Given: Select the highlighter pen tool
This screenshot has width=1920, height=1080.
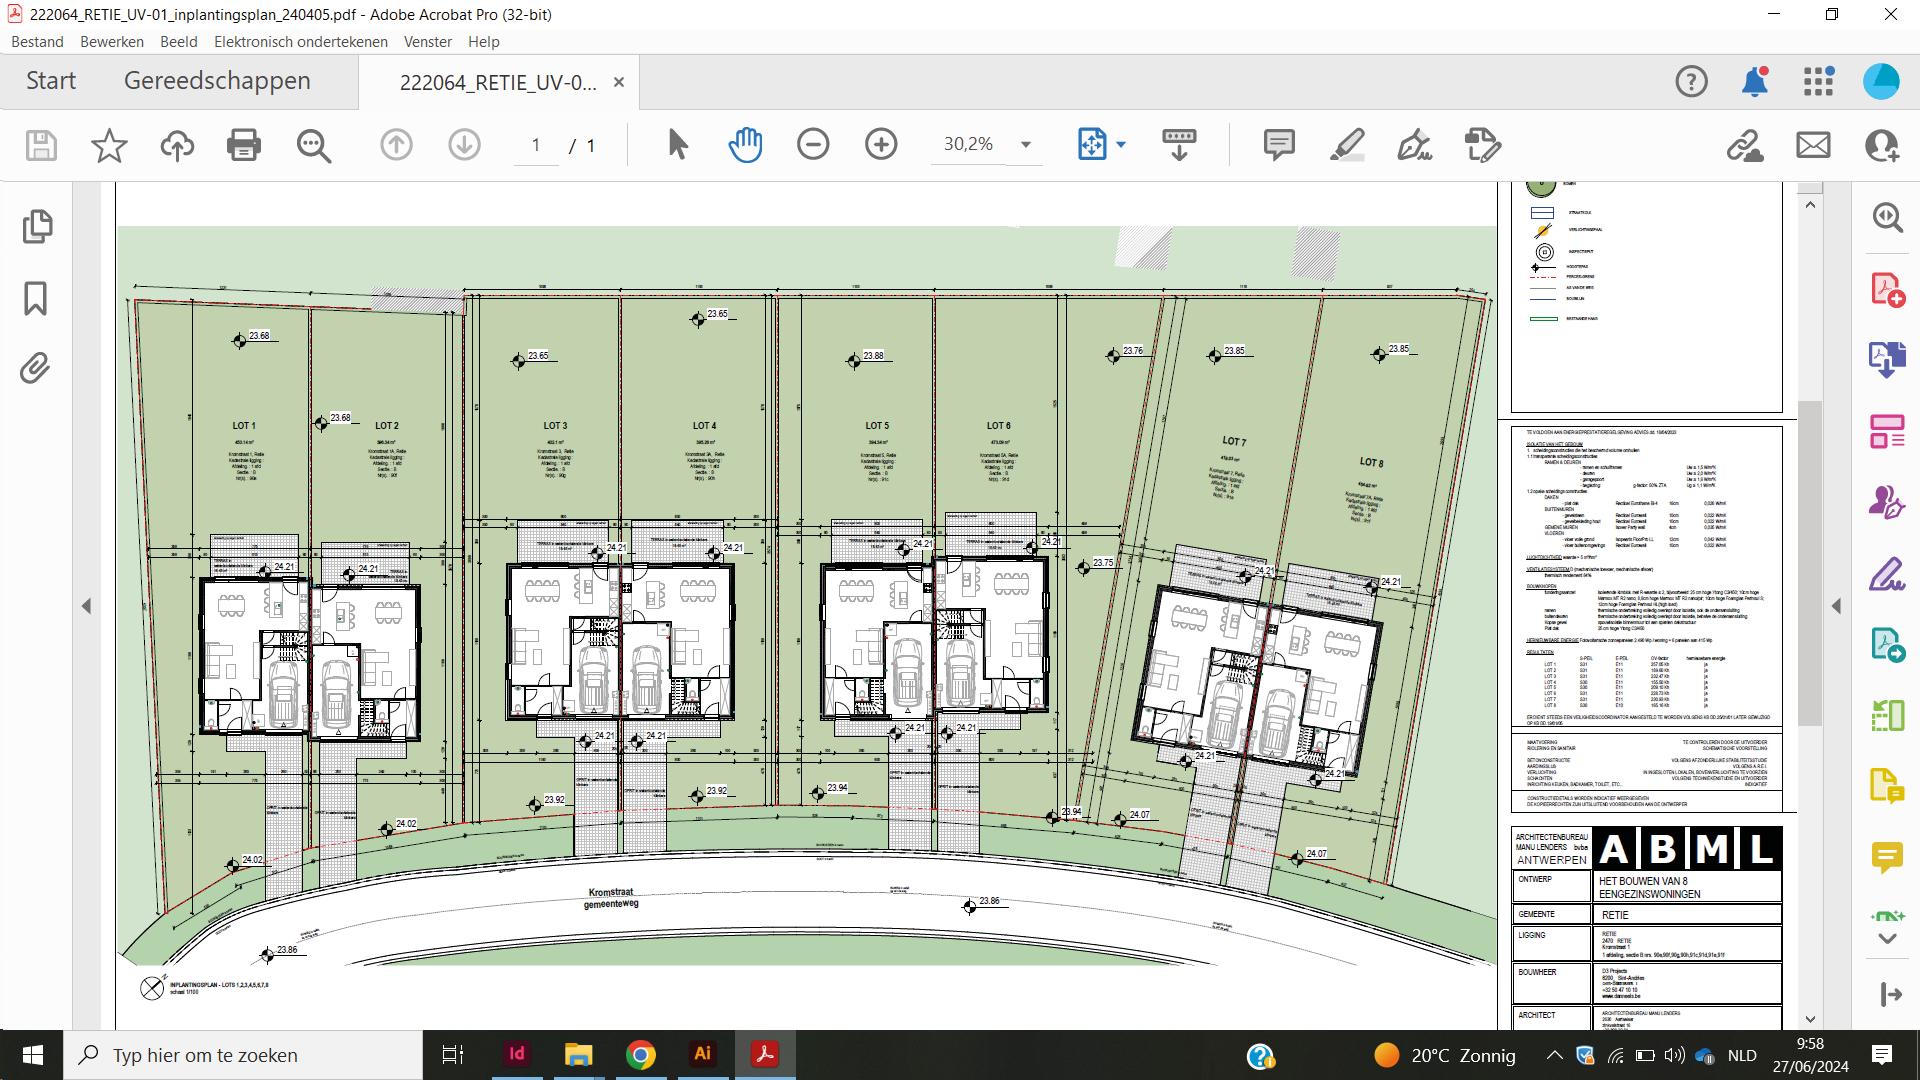Looking at the screenshot, I should click(x=1347, y=145).
